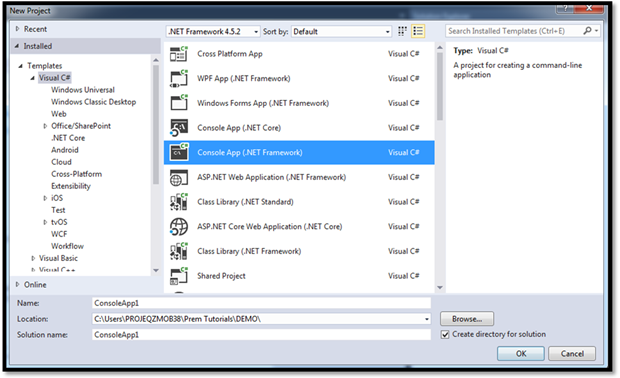Screen dimensions: 620x378
Task: Uncheck Create directory for solution
Action: pos(445,335)
